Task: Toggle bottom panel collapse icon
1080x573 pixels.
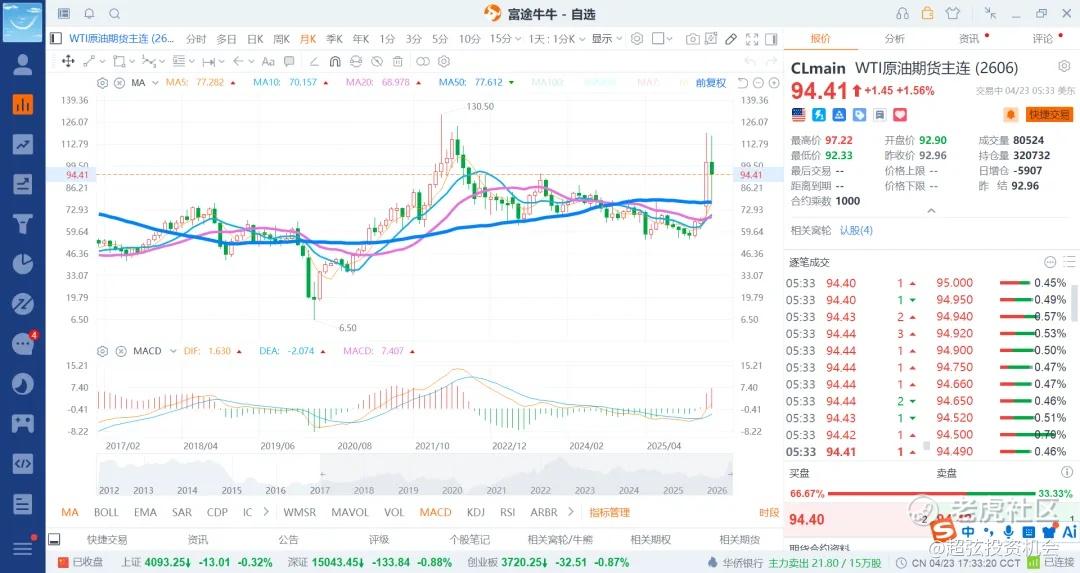Action: (x=54, y=539)
